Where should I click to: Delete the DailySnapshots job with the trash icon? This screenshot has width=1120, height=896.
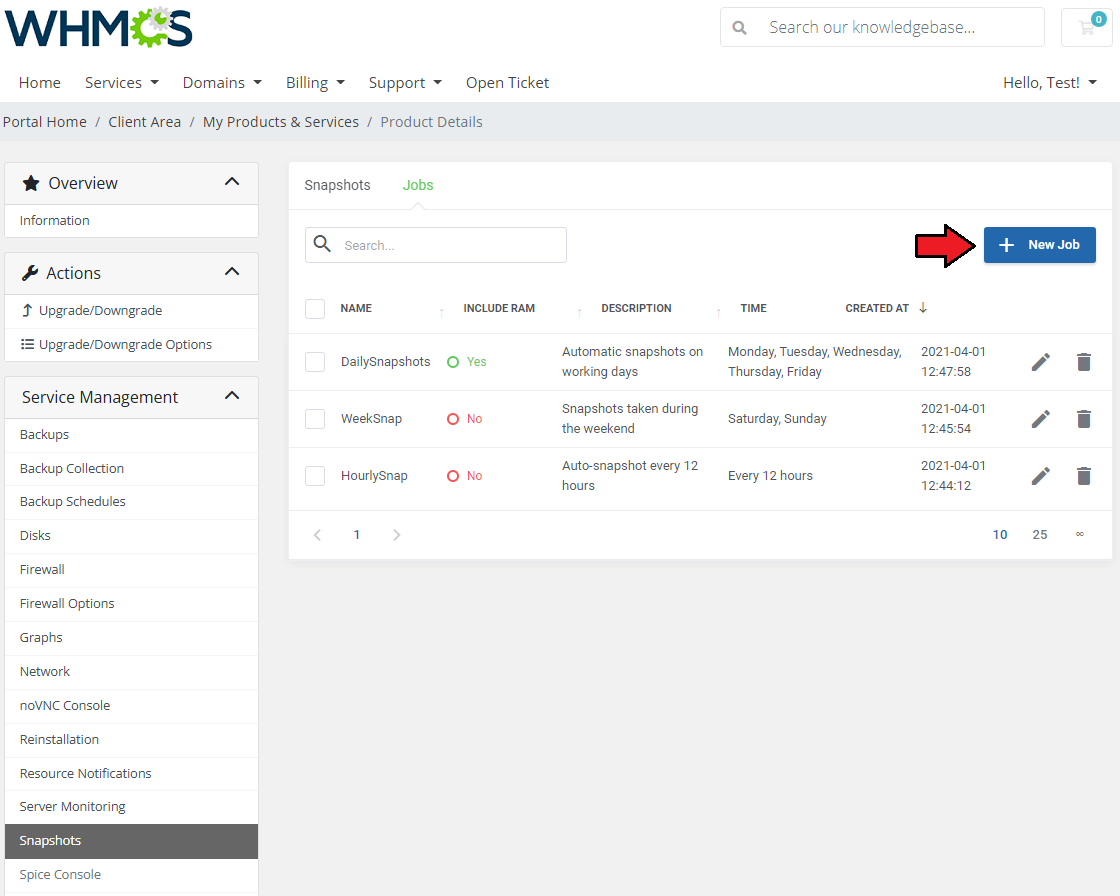(x=1084, y=362)
